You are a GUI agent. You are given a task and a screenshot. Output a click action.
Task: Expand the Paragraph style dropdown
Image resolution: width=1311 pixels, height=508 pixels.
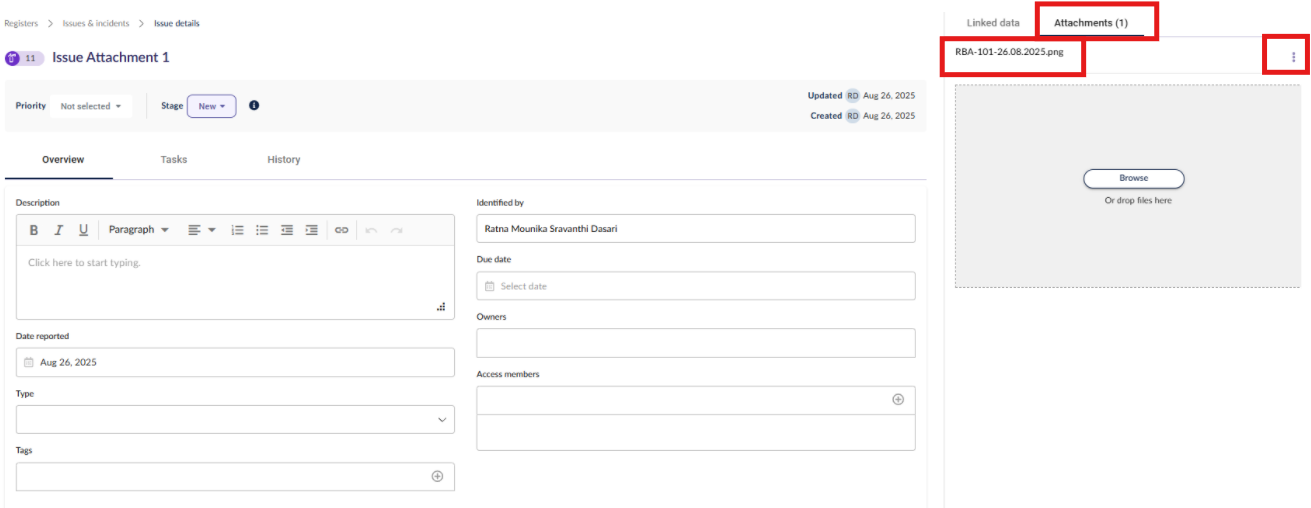click(139, 230)
